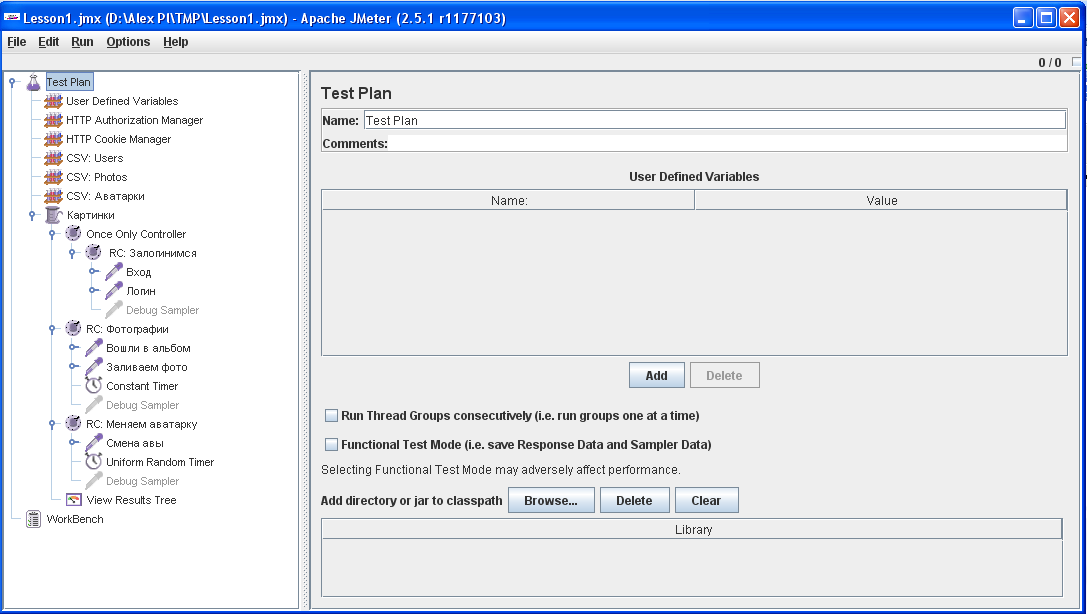Expand the Заливаем фото sampler node

coord(73,367)
